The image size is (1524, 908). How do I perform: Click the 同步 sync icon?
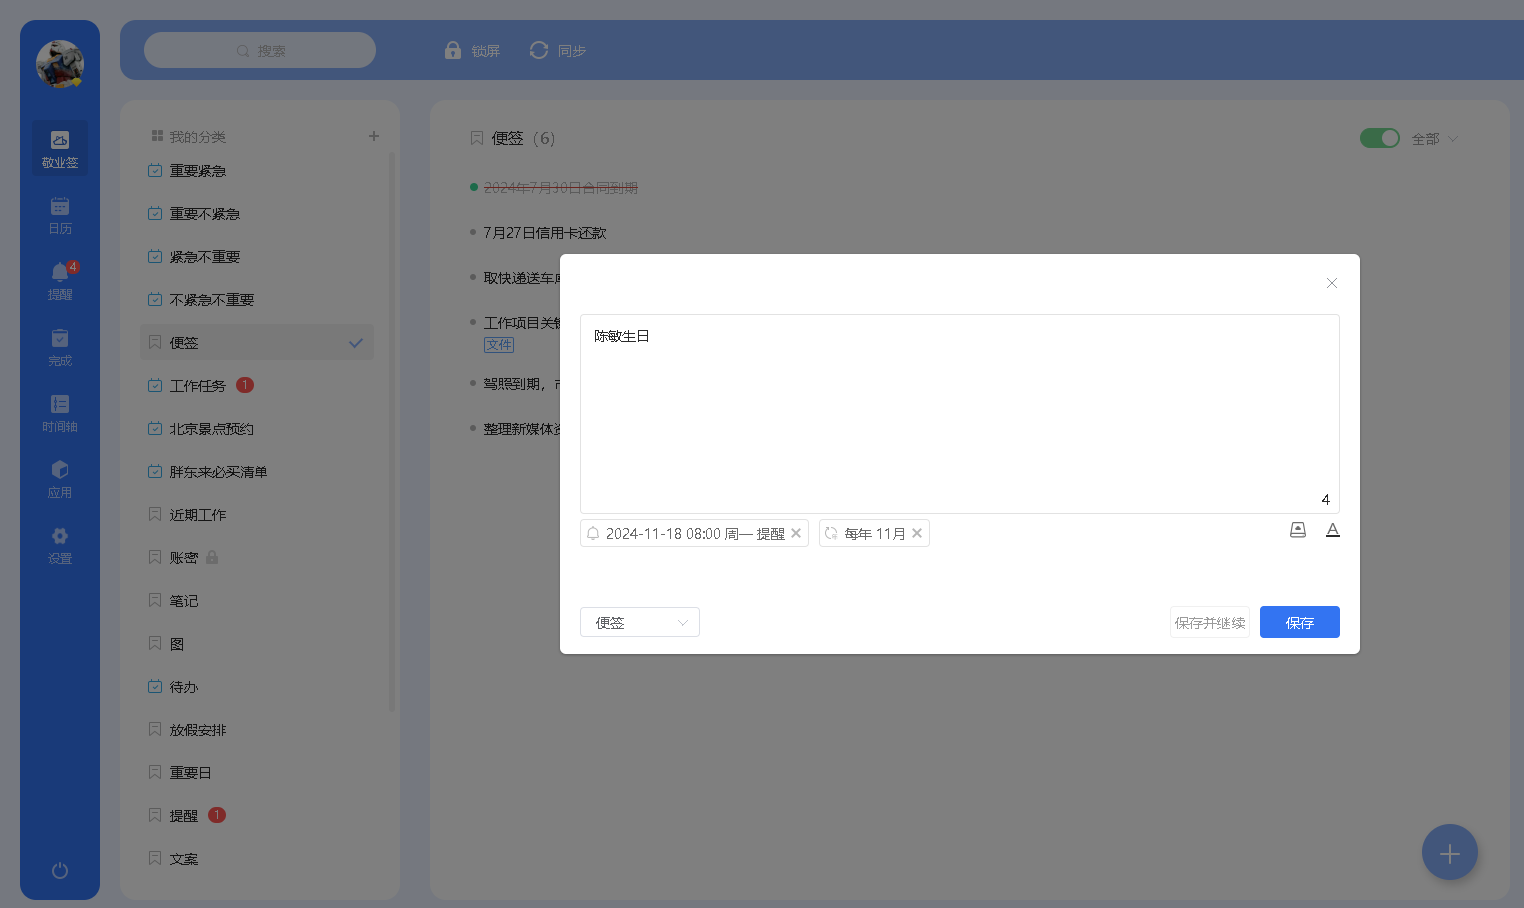click(x=539, y=50)
